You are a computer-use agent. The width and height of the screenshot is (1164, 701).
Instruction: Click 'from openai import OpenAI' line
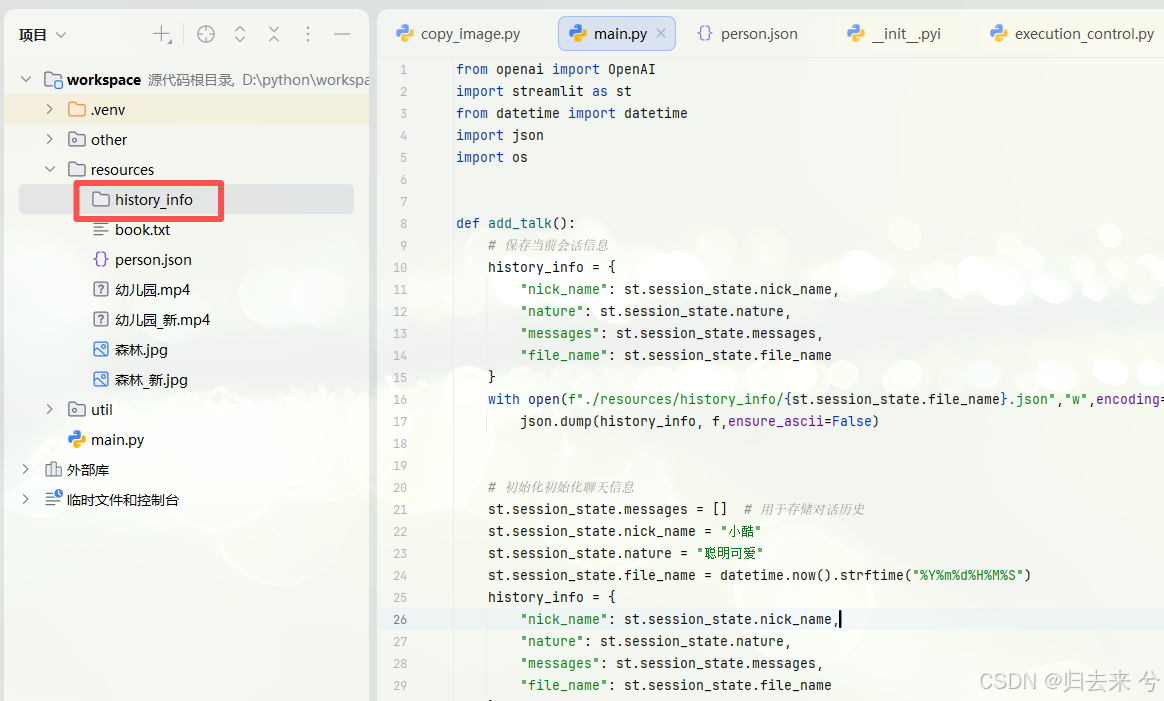pyautogui.click(x=555, y=69)
